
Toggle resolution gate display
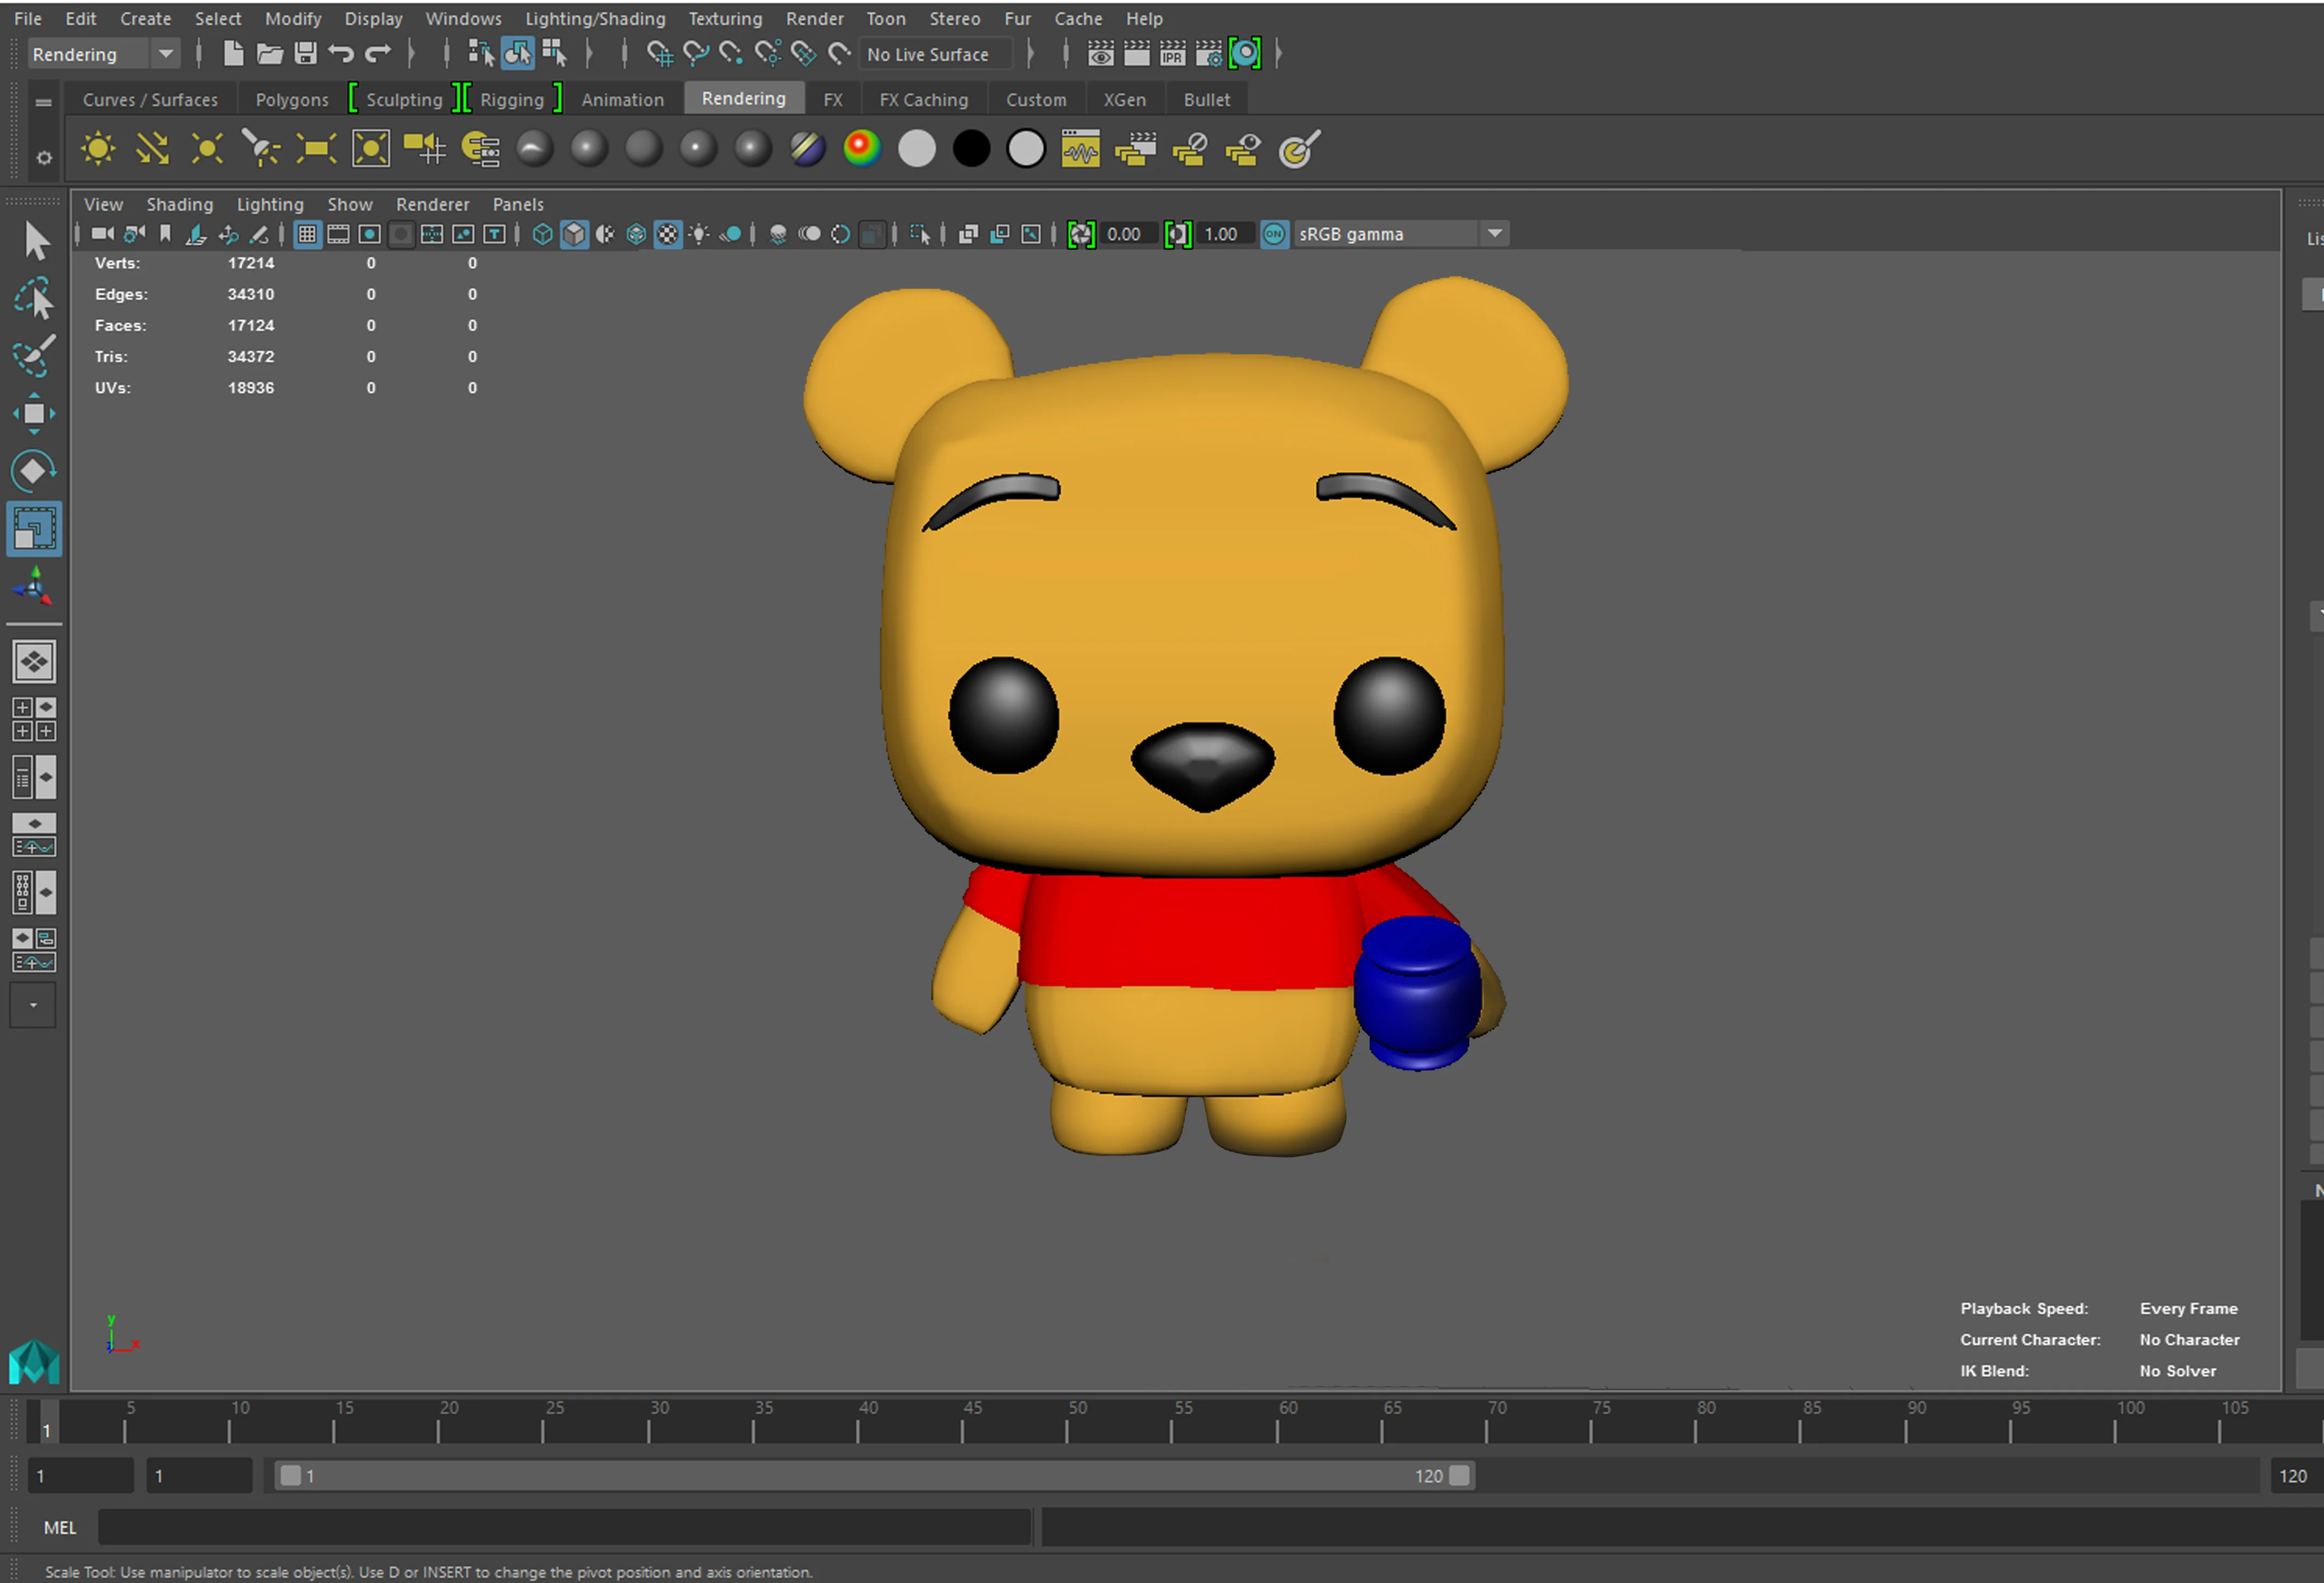coord(369,234)
